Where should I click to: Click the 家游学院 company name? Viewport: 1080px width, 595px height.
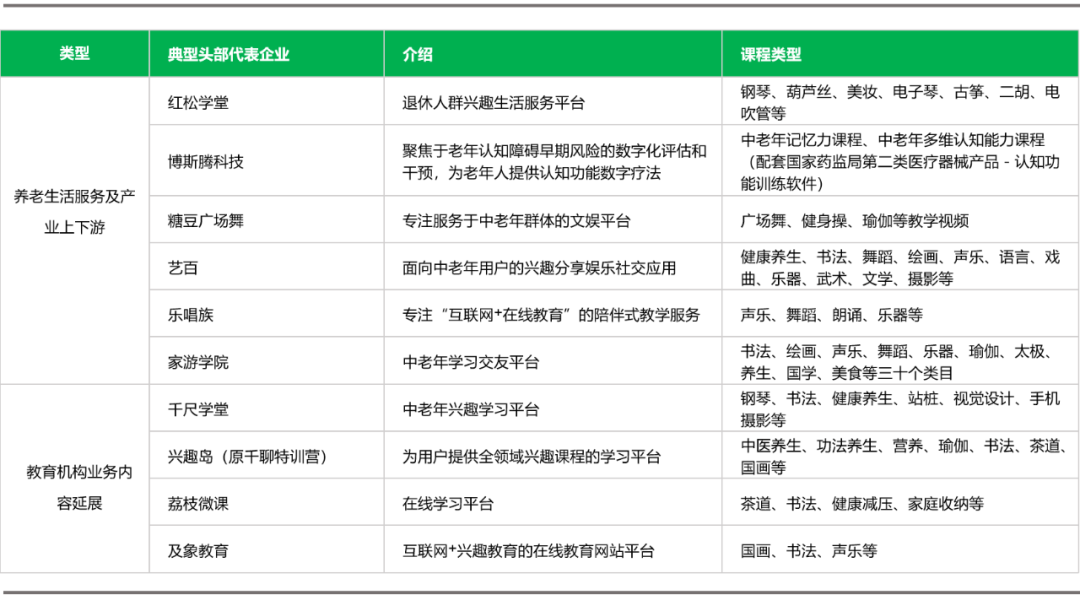198,362
